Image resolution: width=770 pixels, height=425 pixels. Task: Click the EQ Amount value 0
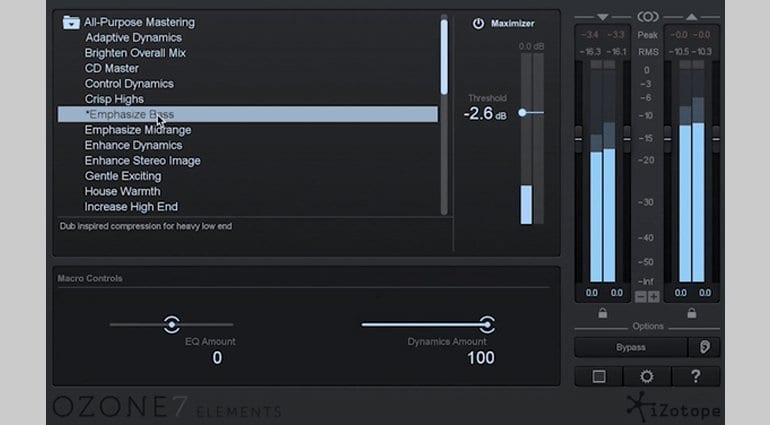click(x=217, y=358)
